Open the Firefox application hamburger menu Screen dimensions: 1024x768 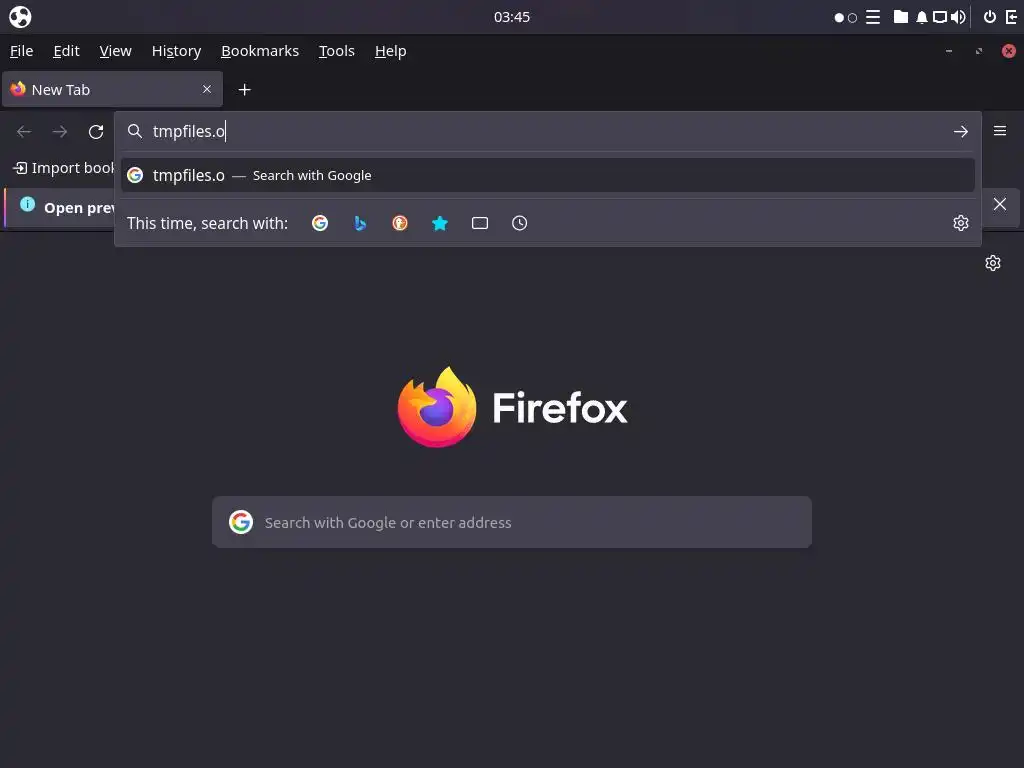[x=1000, y=131]
